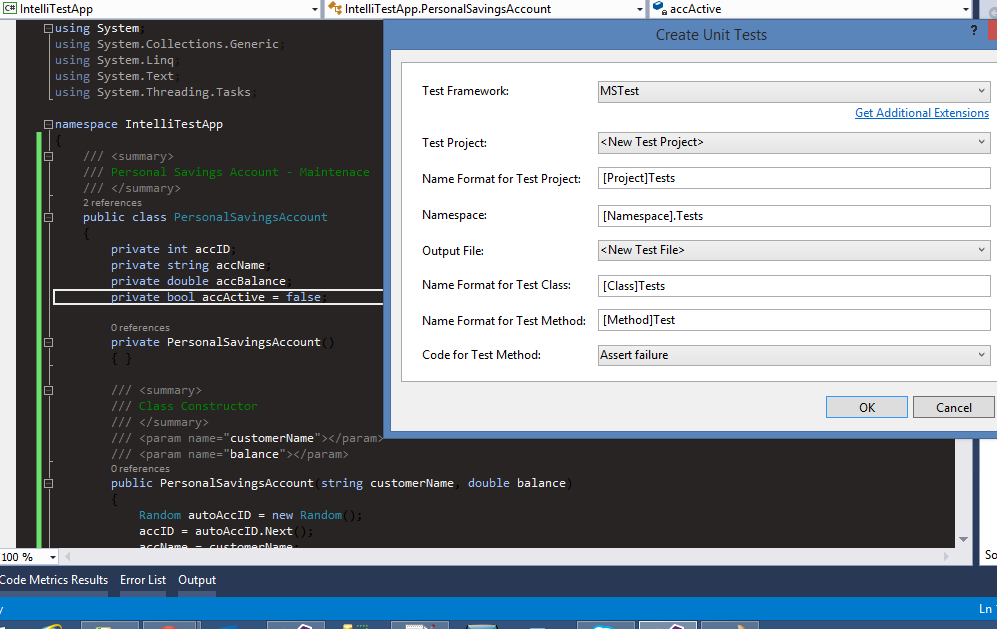Click 0 references above the public constructor

tap(140, 469)
